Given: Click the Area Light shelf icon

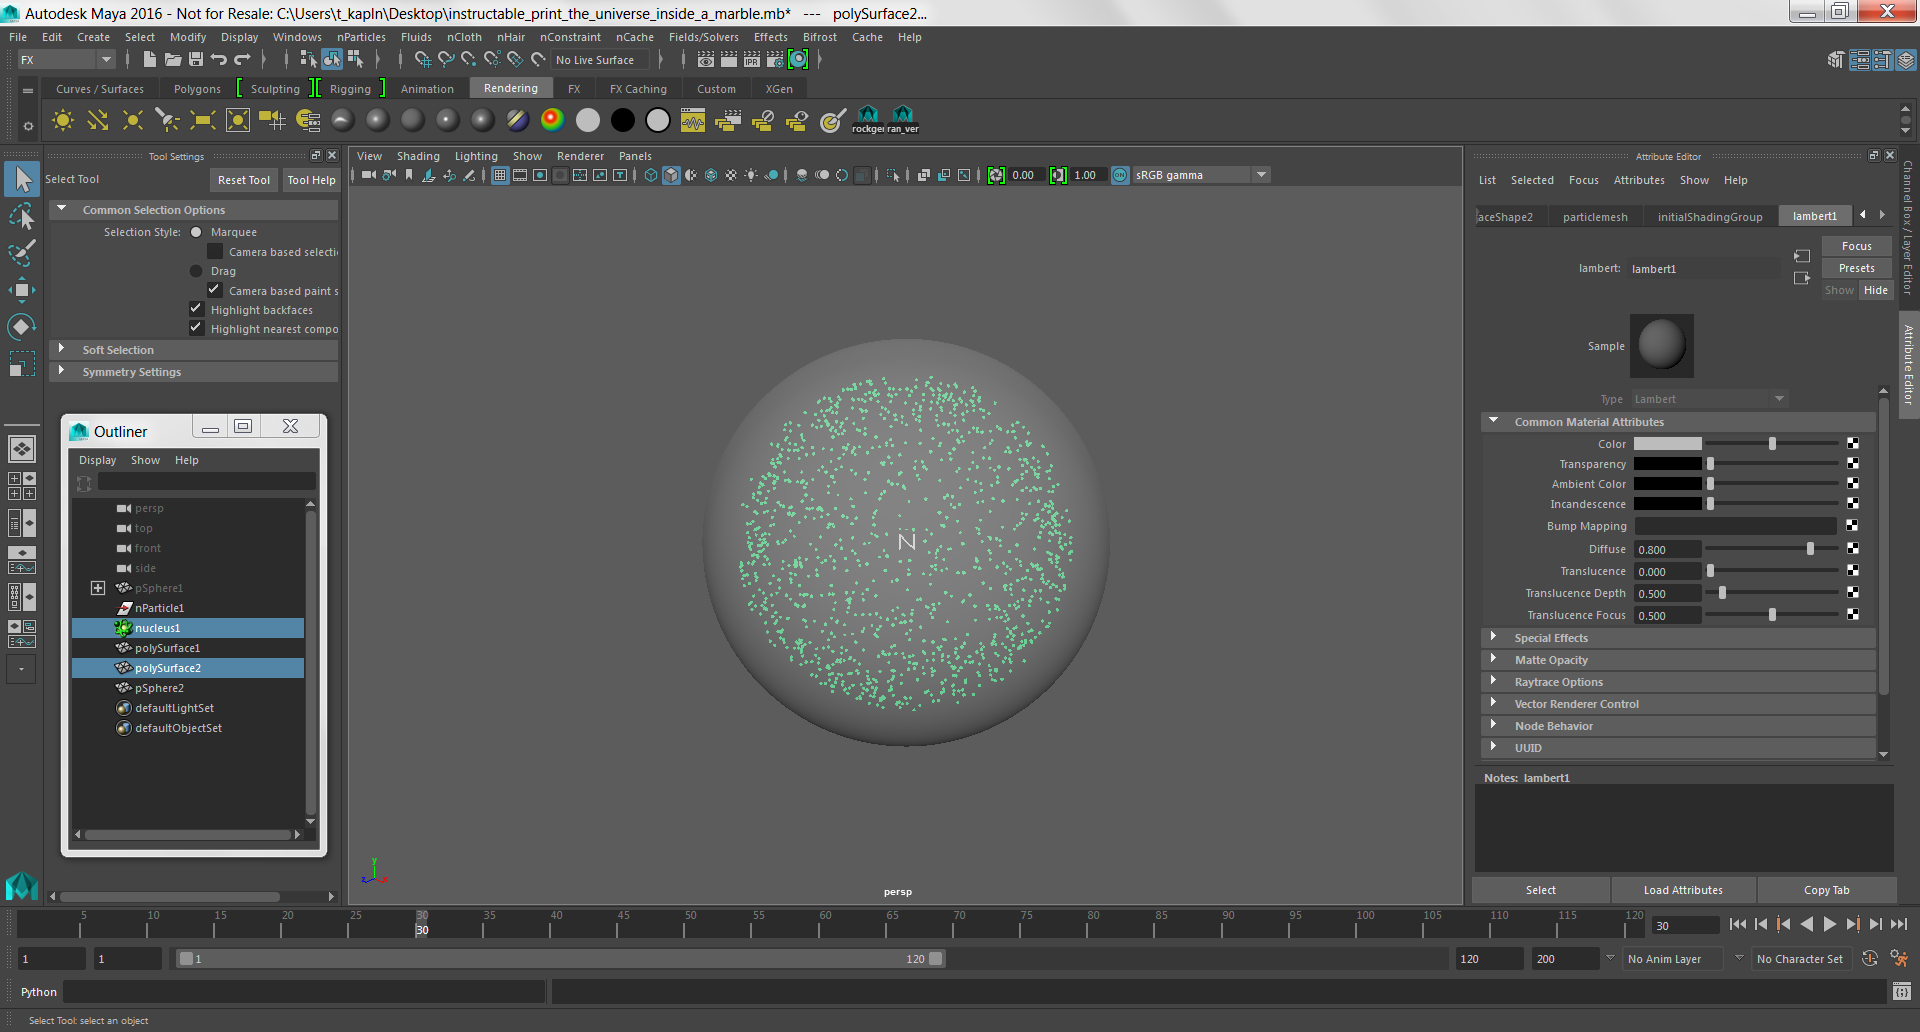Looking at the screenshot, I should pos(203,121).
